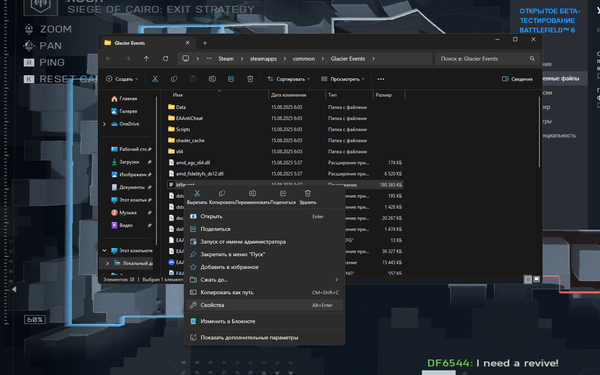Cut the file using toolbar scissors icon
The width and height of the screenshot is (600, 375).
click(x=155, y=79)
